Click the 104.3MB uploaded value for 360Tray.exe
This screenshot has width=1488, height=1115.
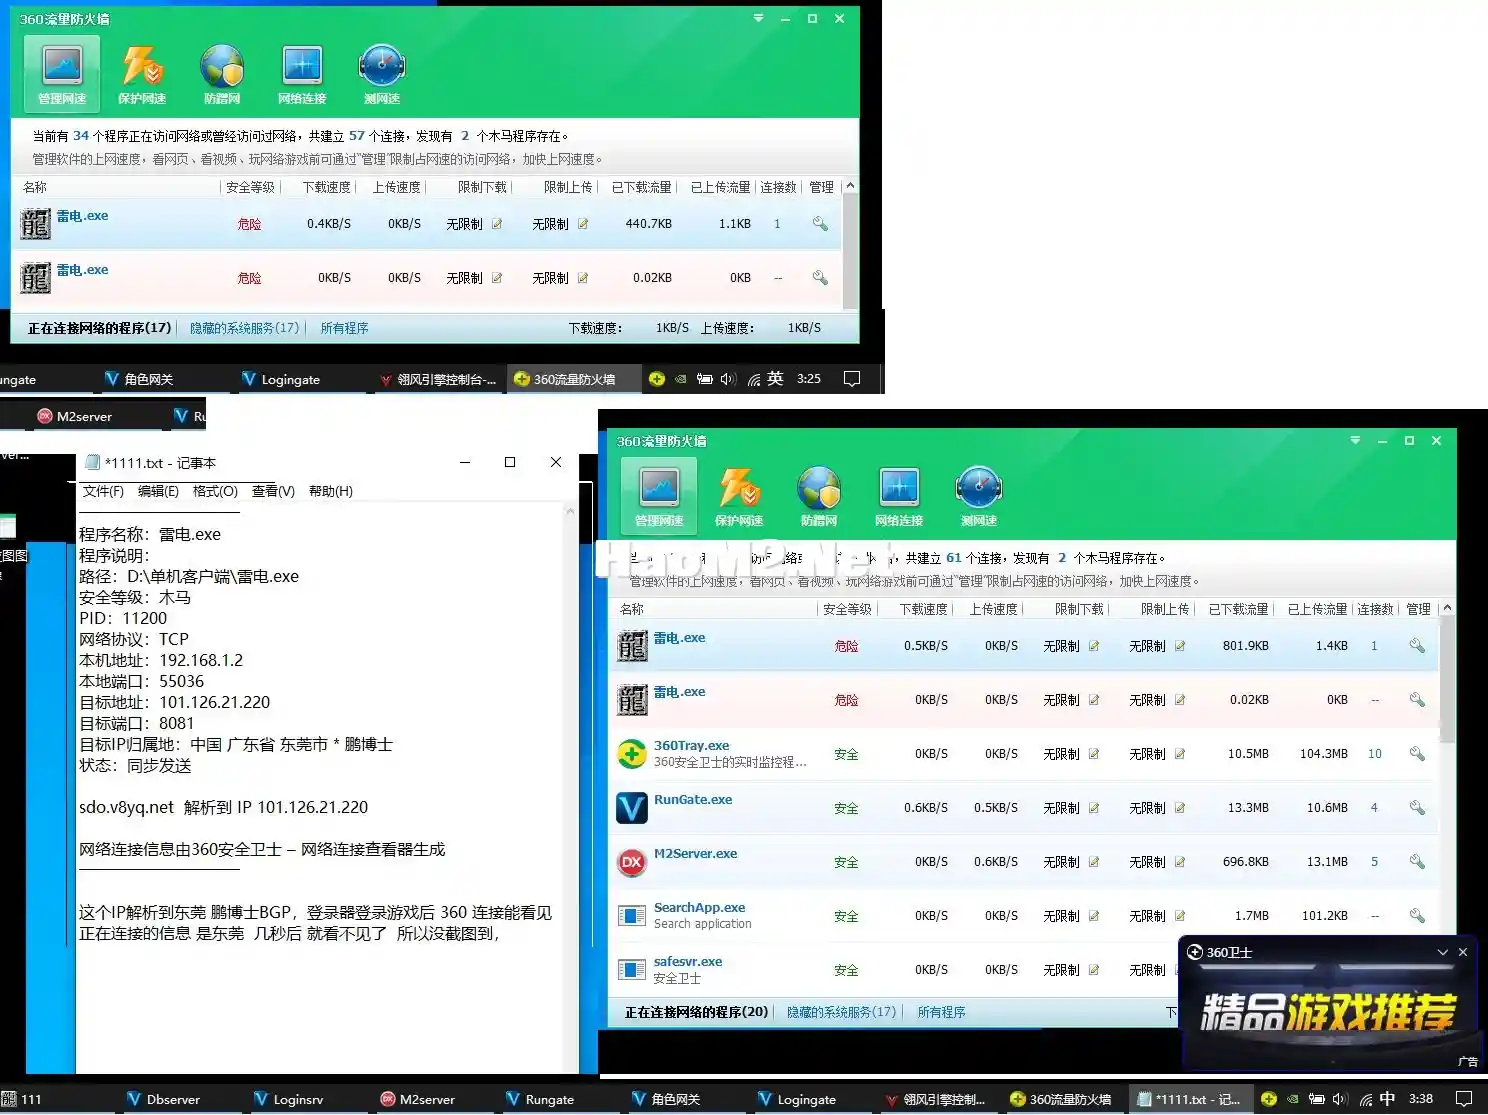point(1323,754)
